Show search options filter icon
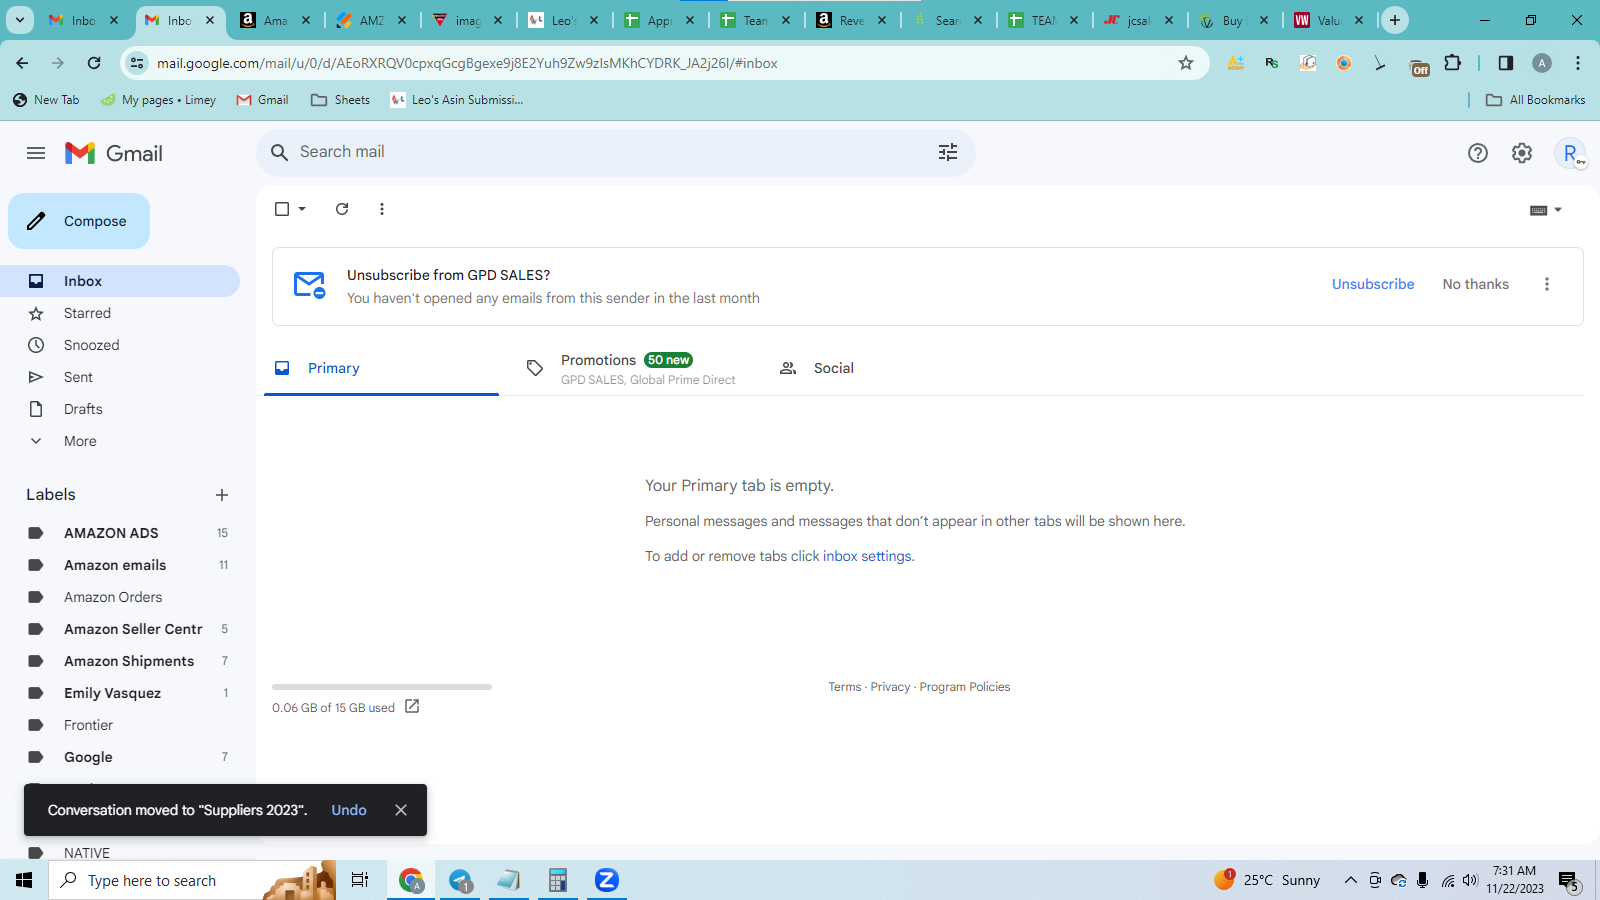 [x=948, y=152]
